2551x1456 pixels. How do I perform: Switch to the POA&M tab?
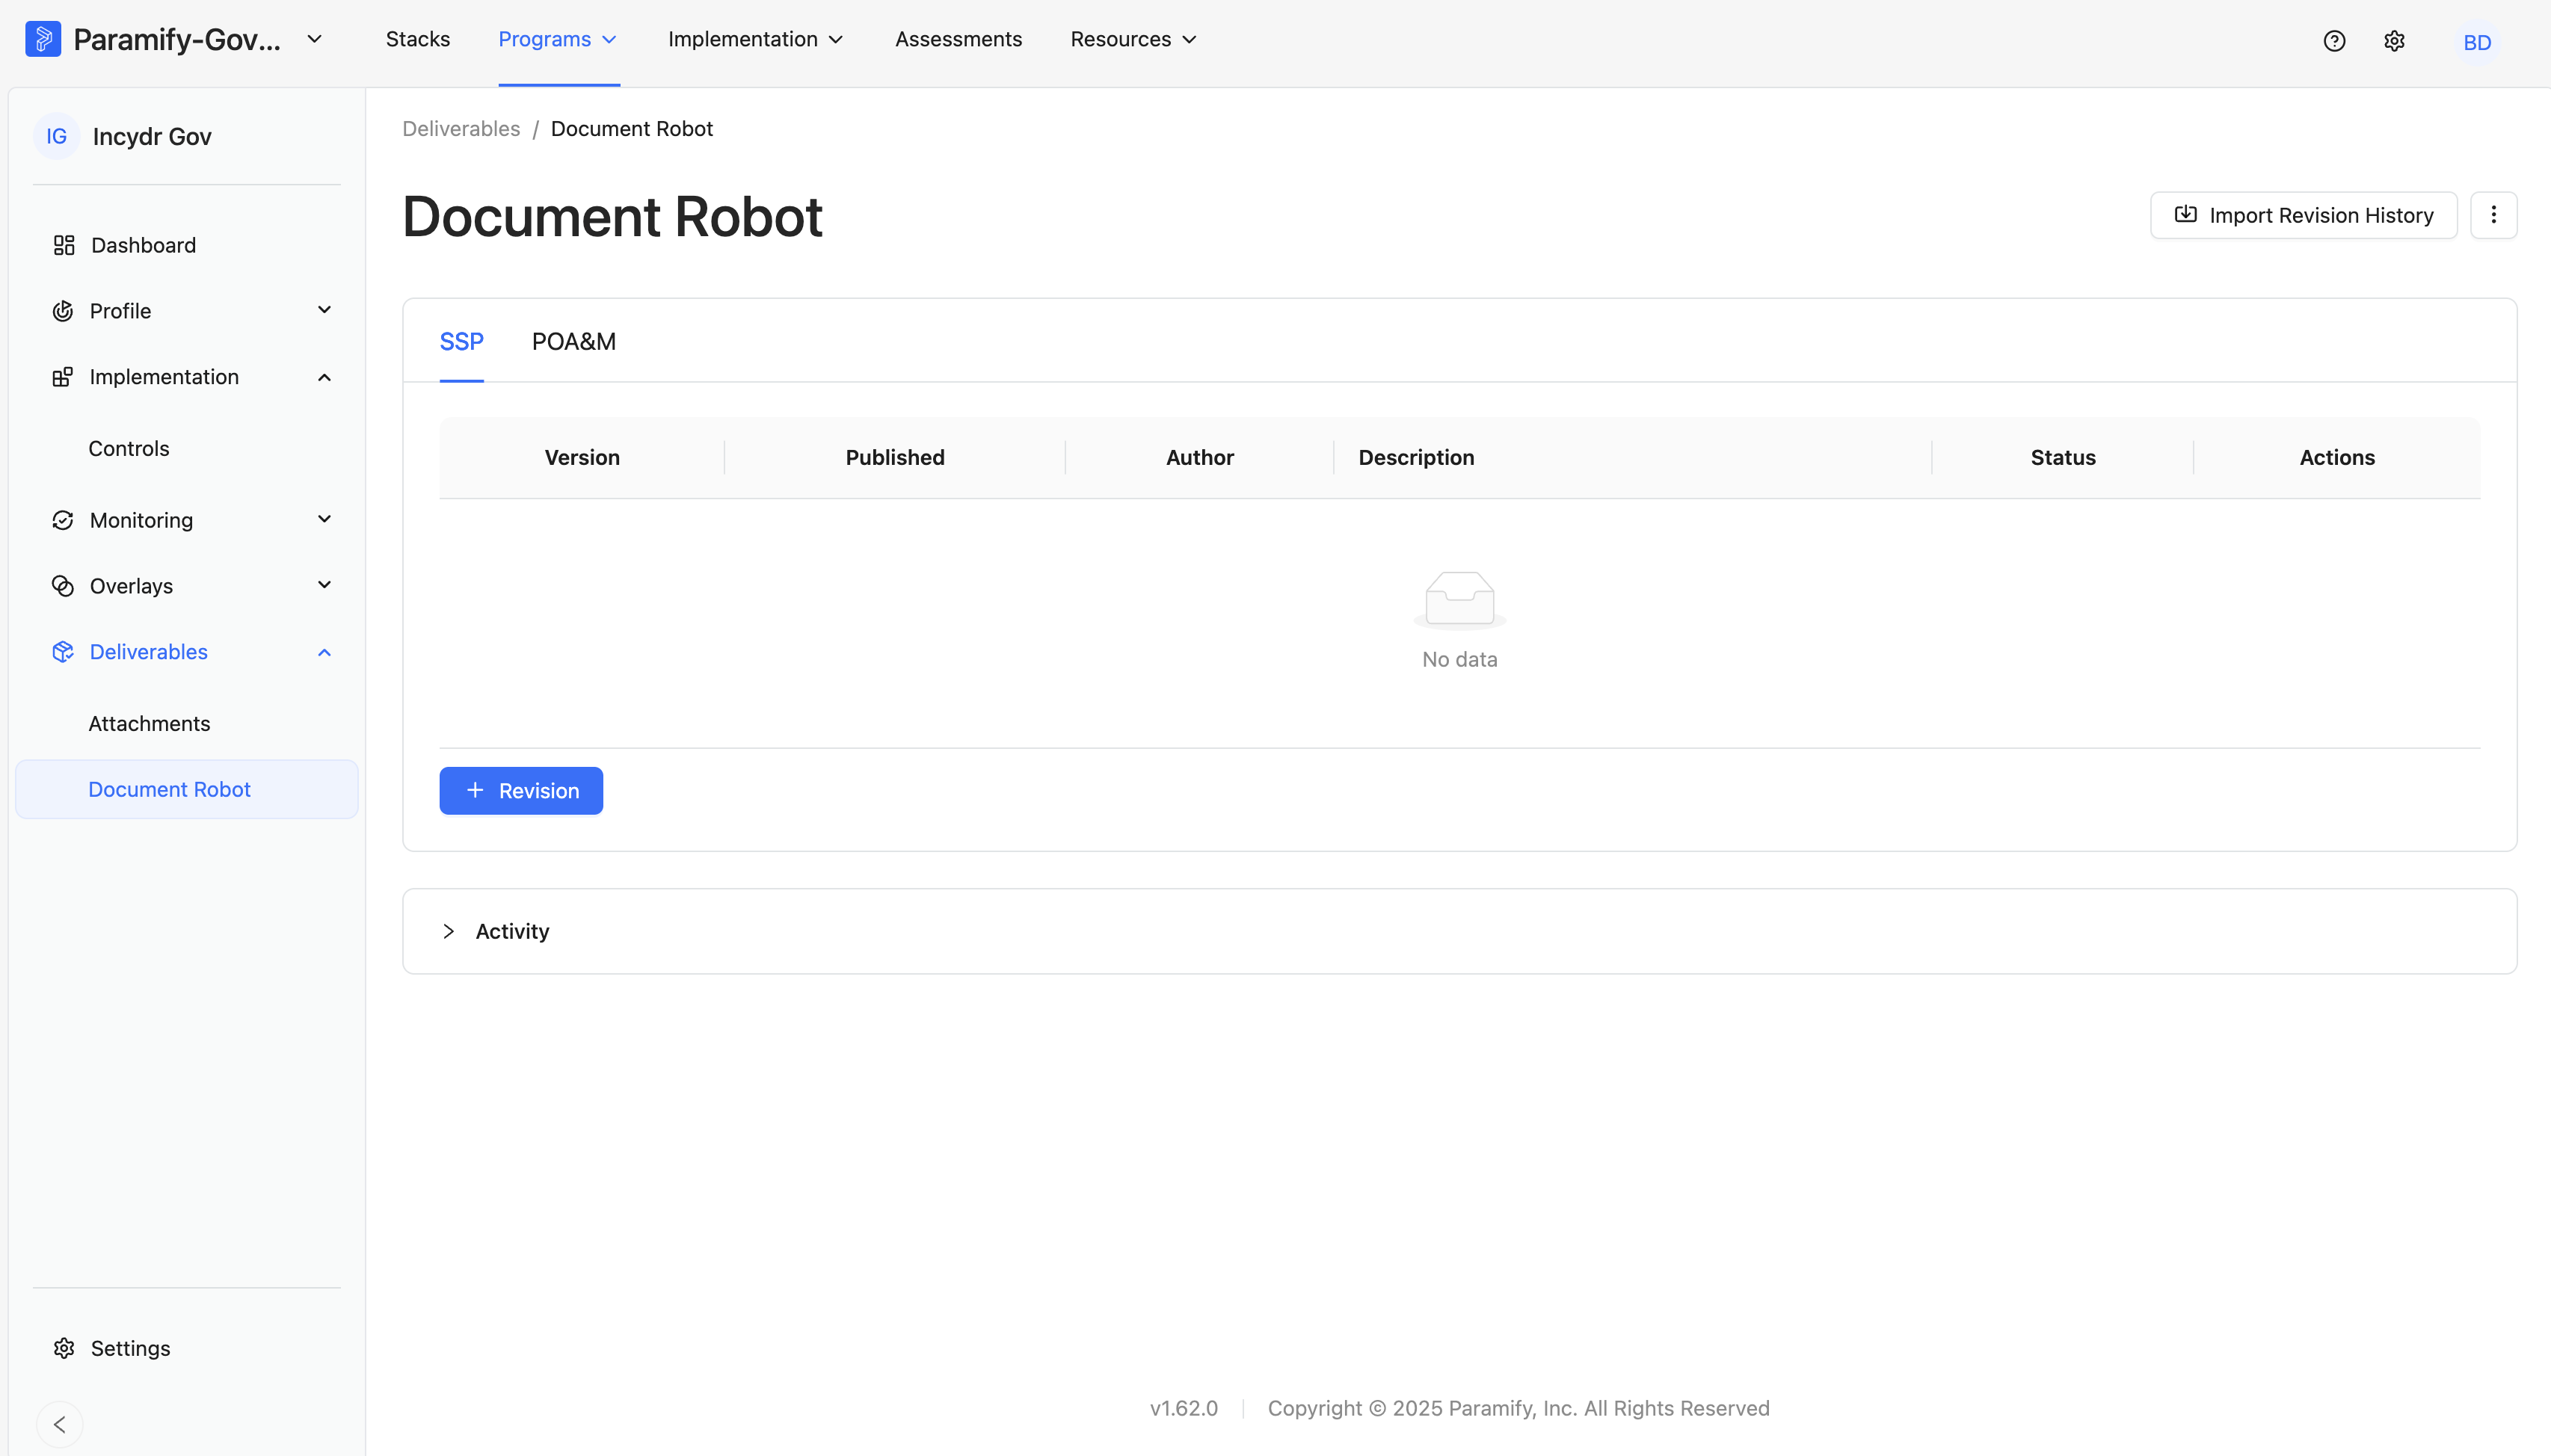point(574,341)
